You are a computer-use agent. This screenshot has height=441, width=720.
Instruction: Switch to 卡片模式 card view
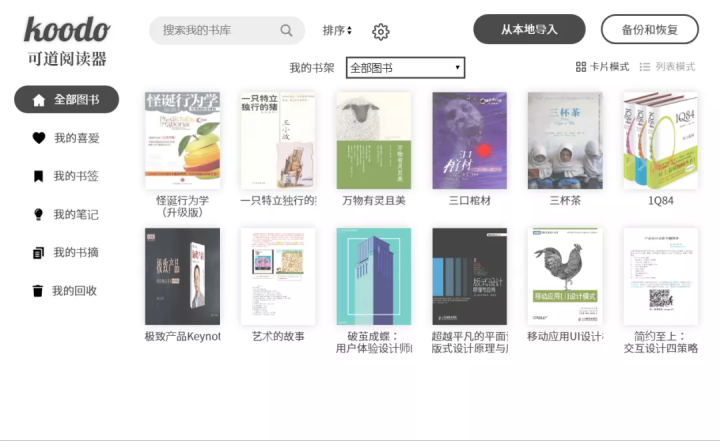(602, 67)
